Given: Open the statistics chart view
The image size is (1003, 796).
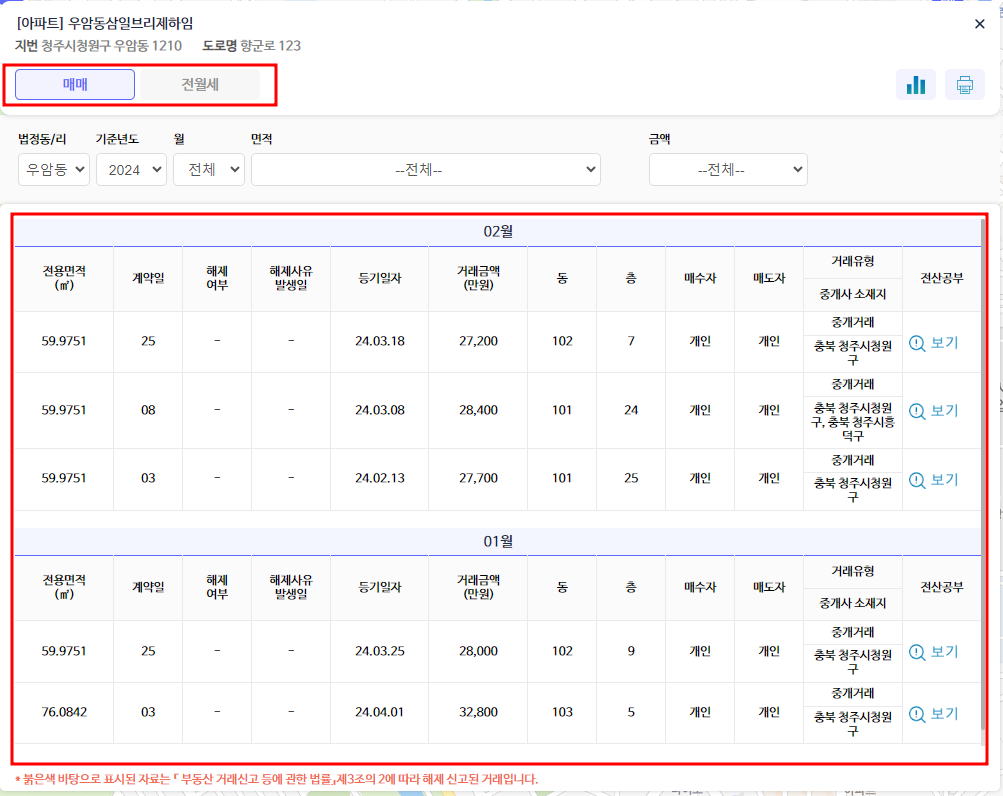Looking at the screenshot, I should 916,84.
